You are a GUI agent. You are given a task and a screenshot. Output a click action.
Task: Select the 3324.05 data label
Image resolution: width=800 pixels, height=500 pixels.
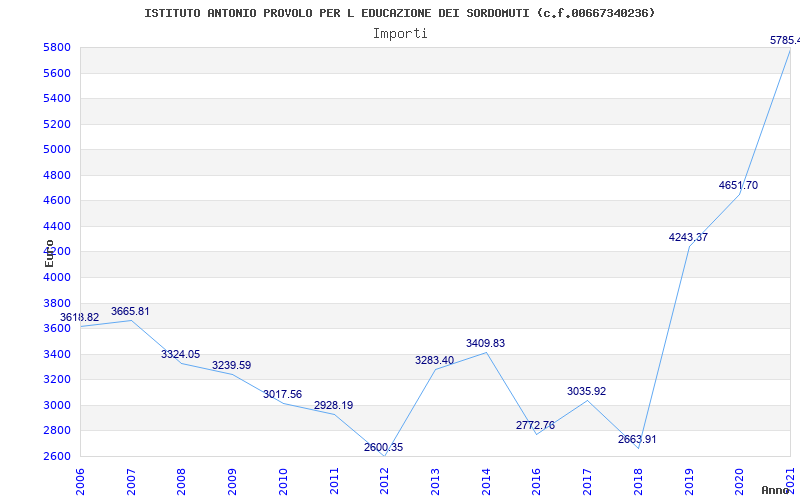tap(180, 355)
